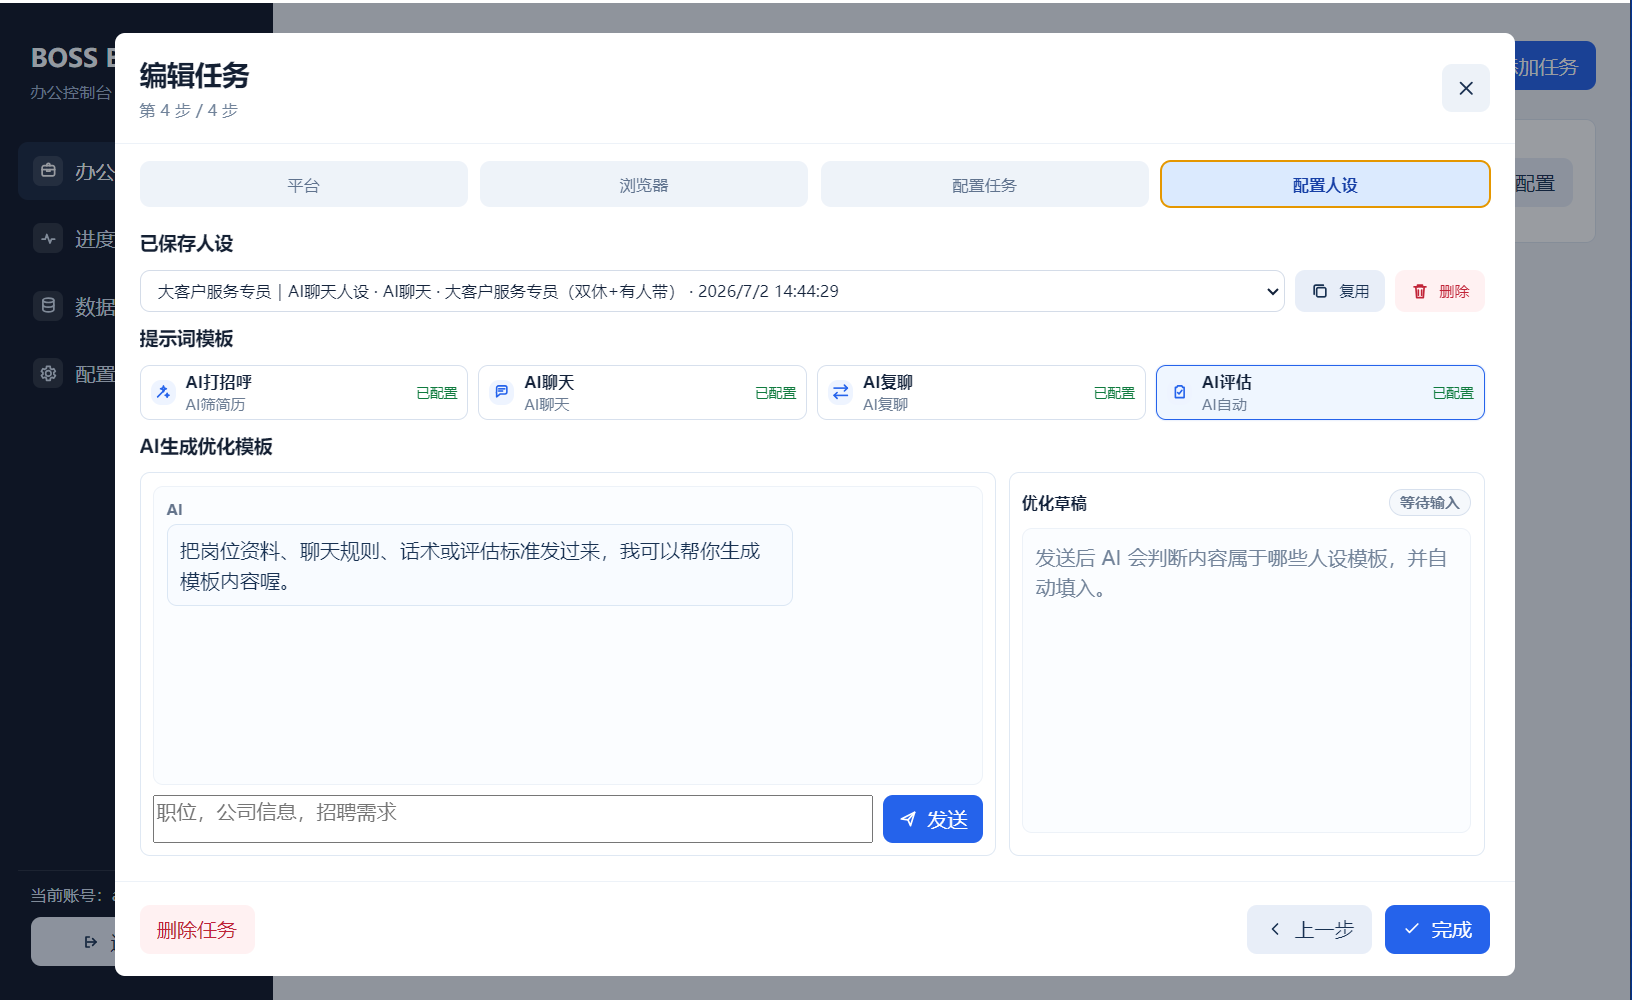This screenshot has height=1000, width=1632.
Task: Click the 已配置 label on AI聊天 card
Action: [776, 393]
